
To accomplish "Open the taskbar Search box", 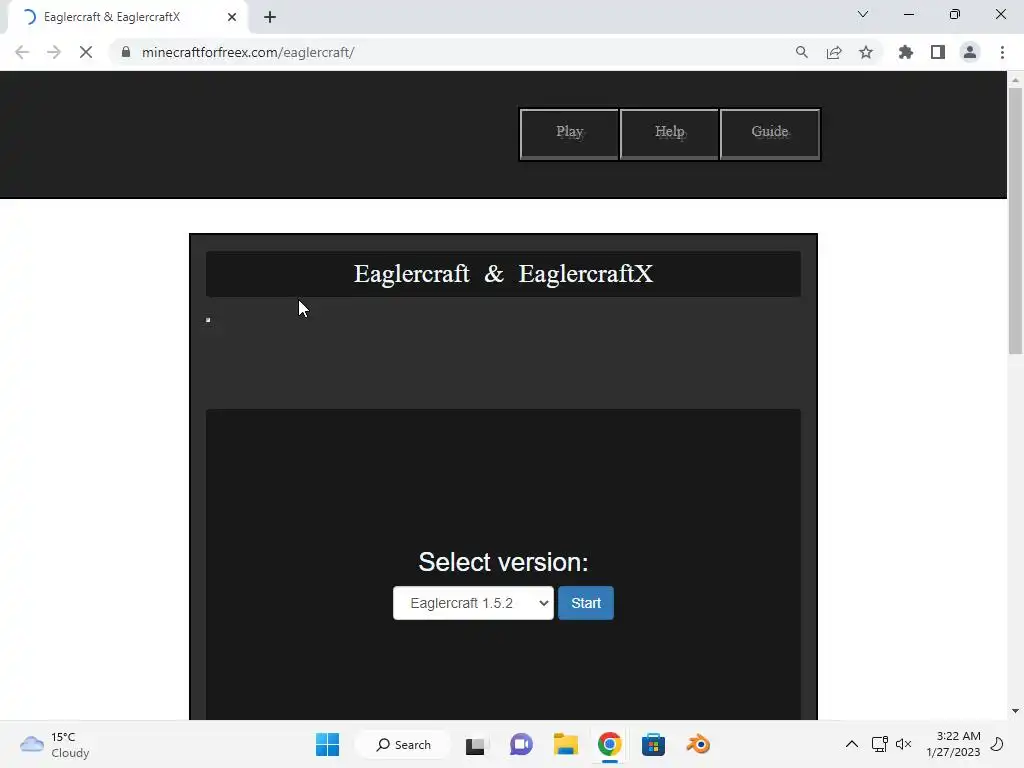I will pos(403,744).
